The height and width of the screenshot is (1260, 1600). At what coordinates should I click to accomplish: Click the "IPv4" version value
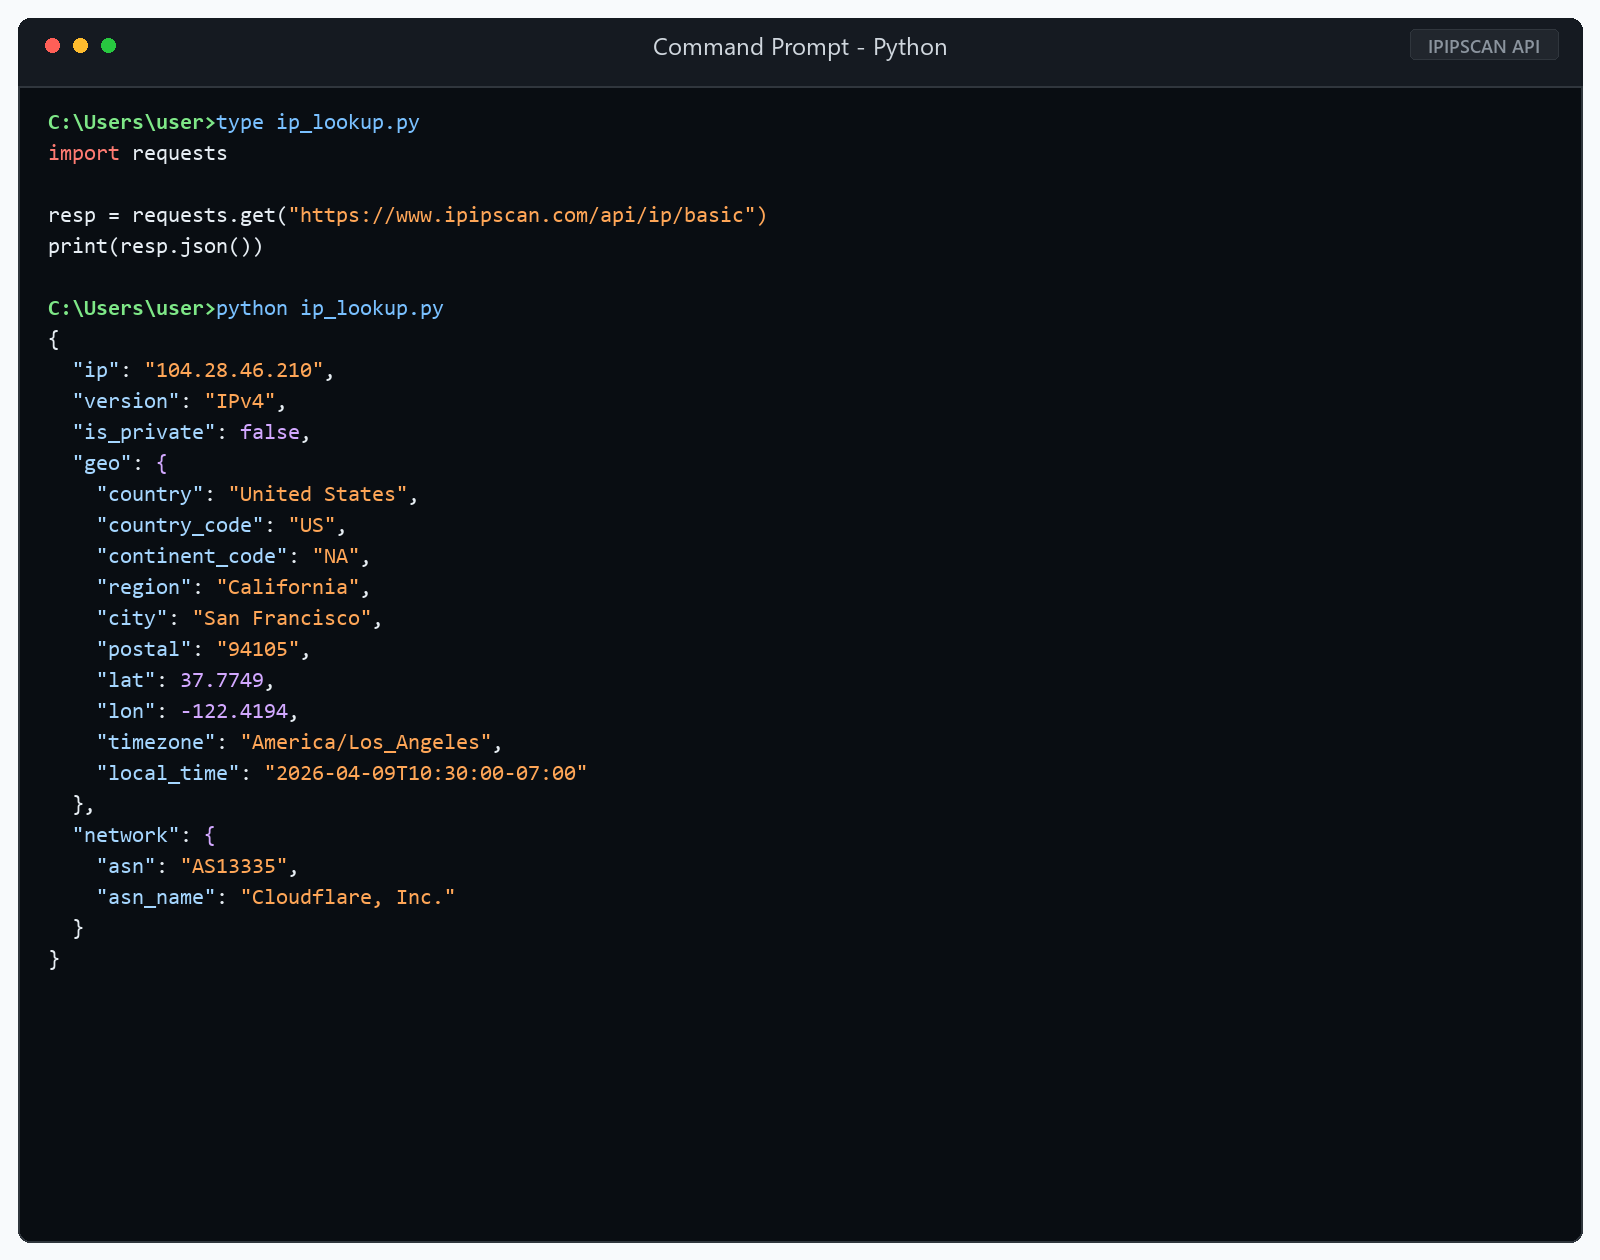click(240, 401)
